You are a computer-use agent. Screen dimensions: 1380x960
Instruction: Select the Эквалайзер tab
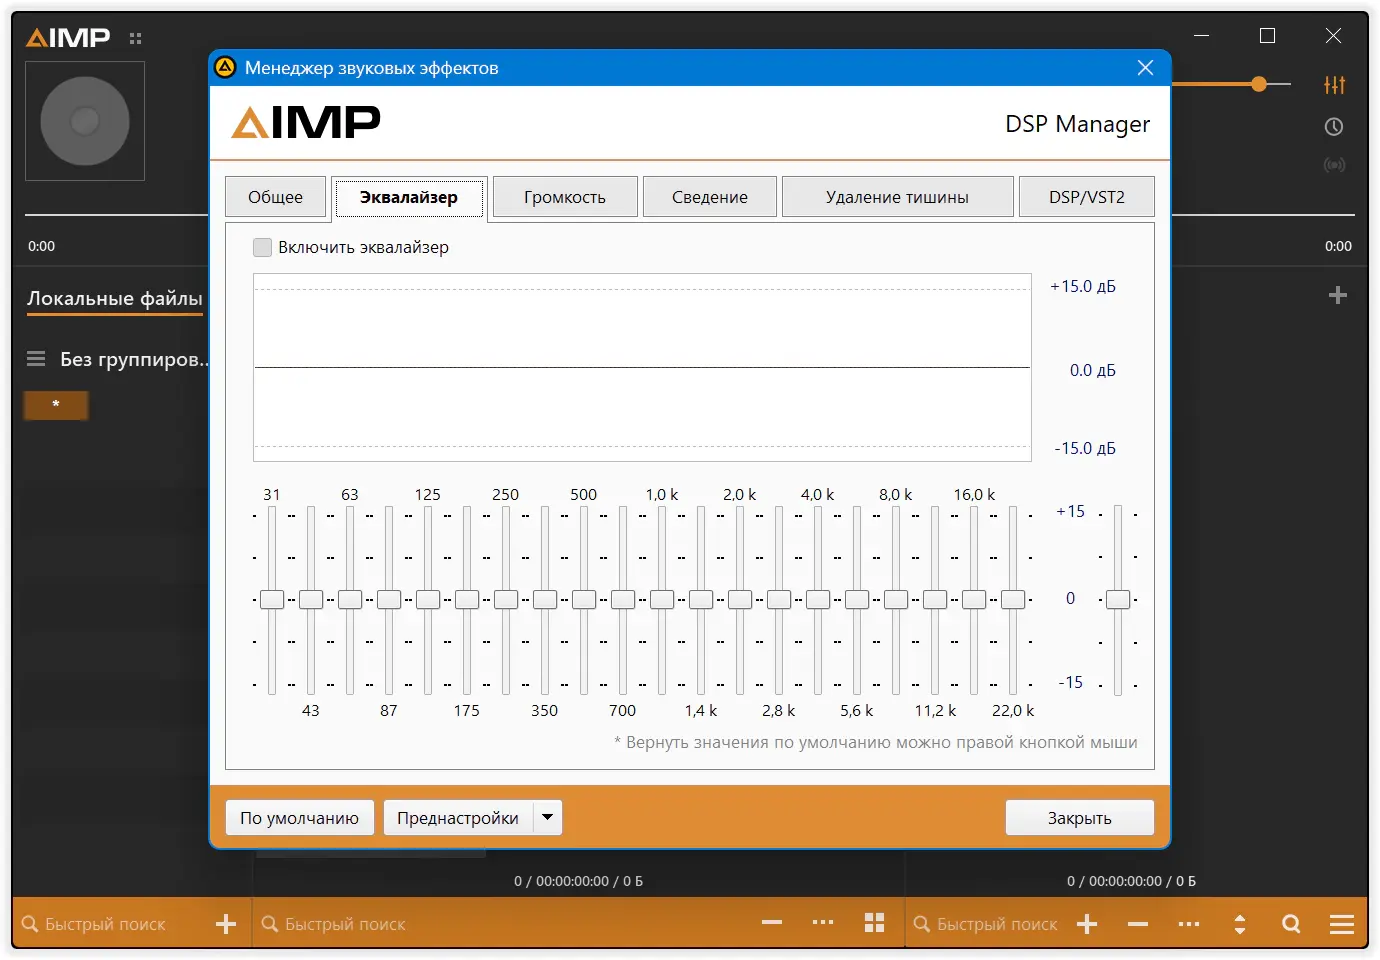click(409, 197)
